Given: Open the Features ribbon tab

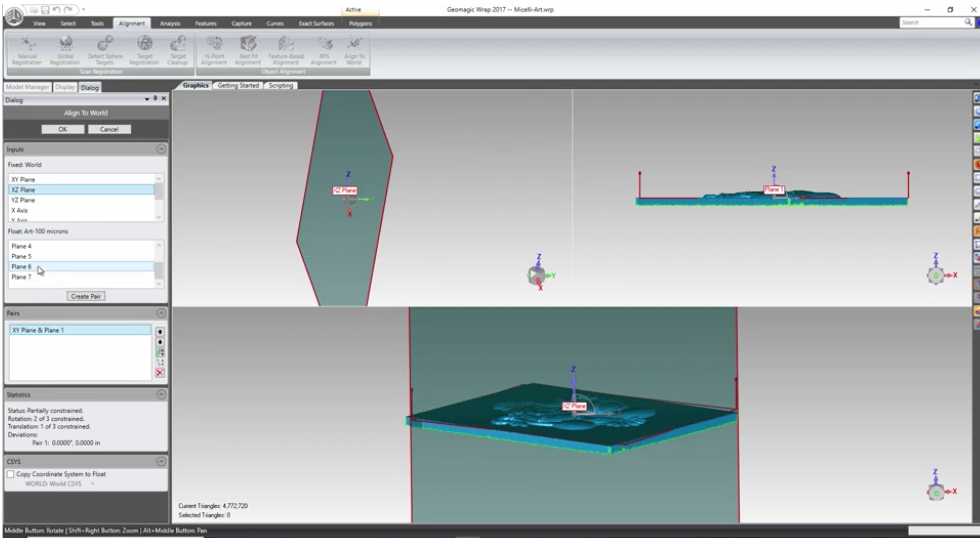Looking at the screenshot, I should tap(206, 23).
